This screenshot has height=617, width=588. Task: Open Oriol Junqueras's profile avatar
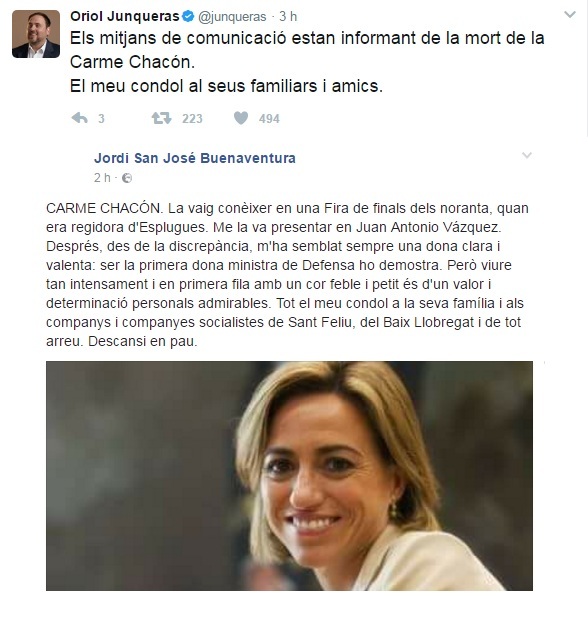pyautogui.click(x=36, y=34)
